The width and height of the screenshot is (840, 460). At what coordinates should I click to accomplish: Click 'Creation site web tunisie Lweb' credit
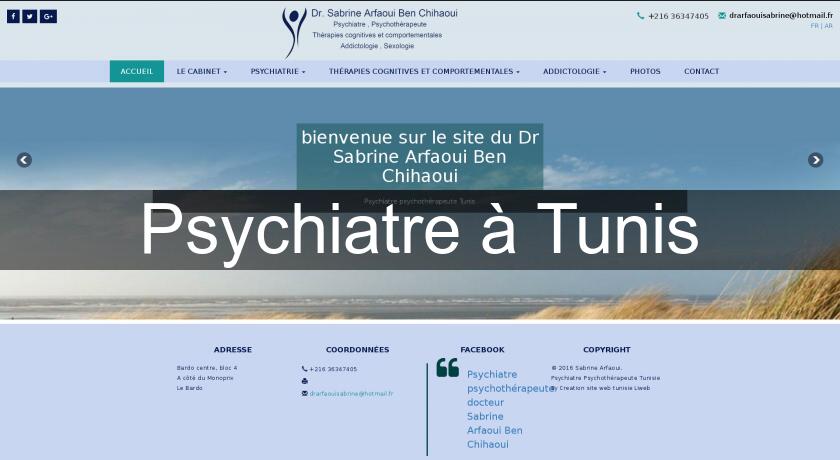604,388
